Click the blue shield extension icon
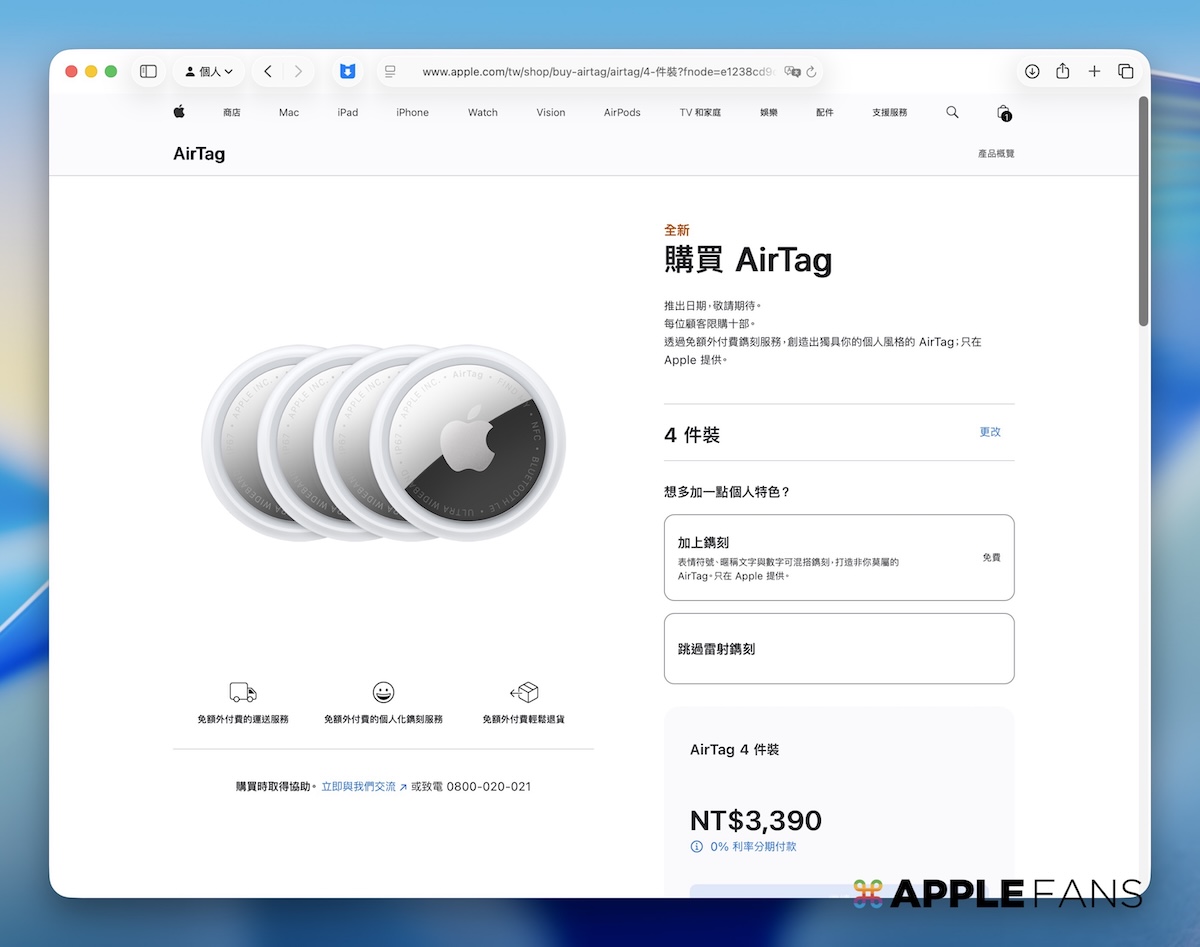The height and width of the screenshot is (947, 1200). [347, 71]
